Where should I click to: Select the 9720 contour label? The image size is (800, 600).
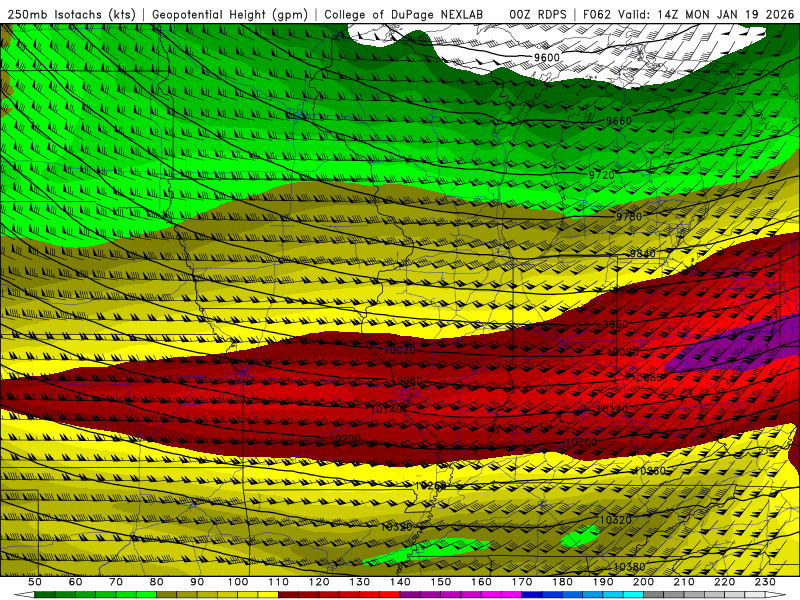pyautogui.click(x=602, y=175)
